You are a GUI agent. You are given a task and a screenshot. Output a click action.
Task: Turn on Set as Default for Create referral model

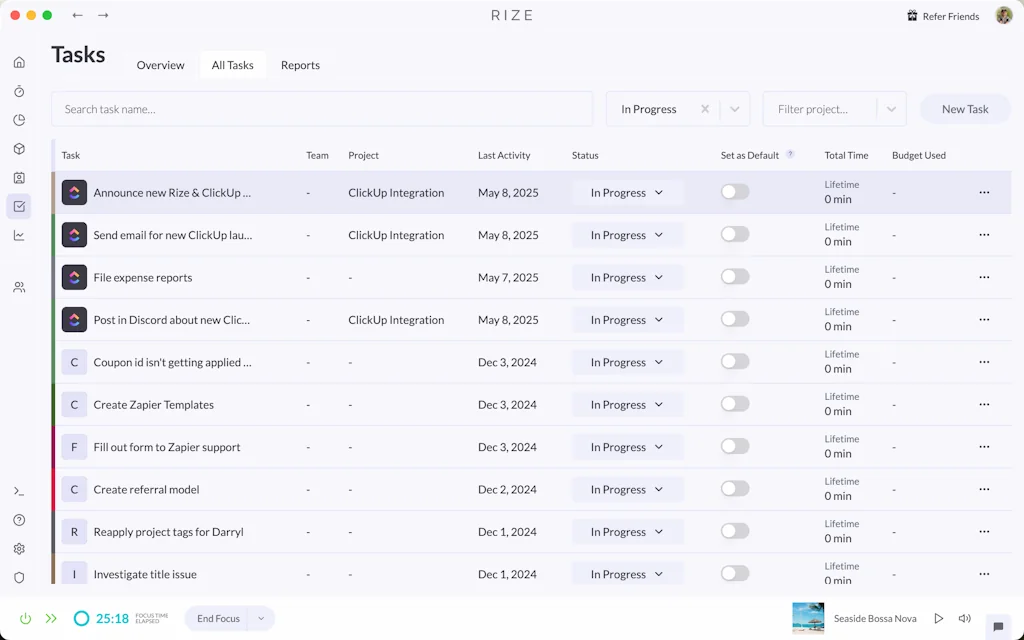coord(735,488)
